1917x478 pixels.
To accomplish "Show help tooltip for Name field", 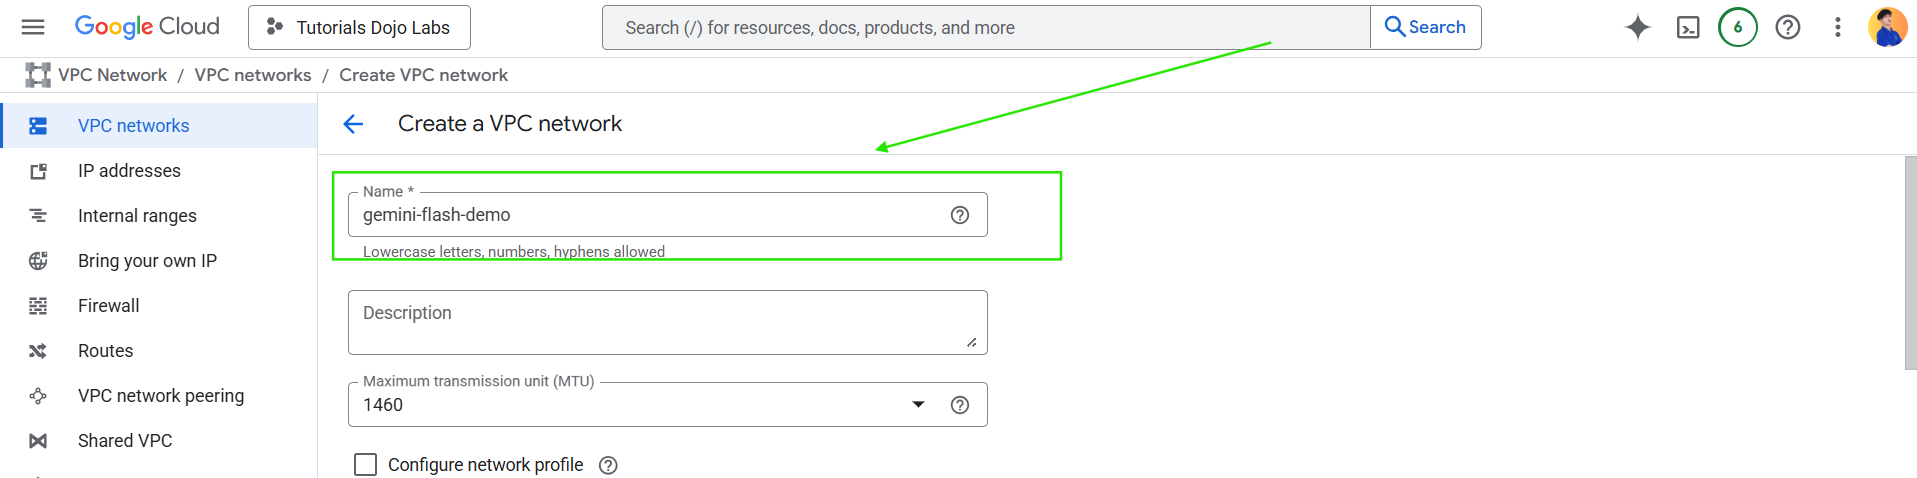I will [960, 215].
